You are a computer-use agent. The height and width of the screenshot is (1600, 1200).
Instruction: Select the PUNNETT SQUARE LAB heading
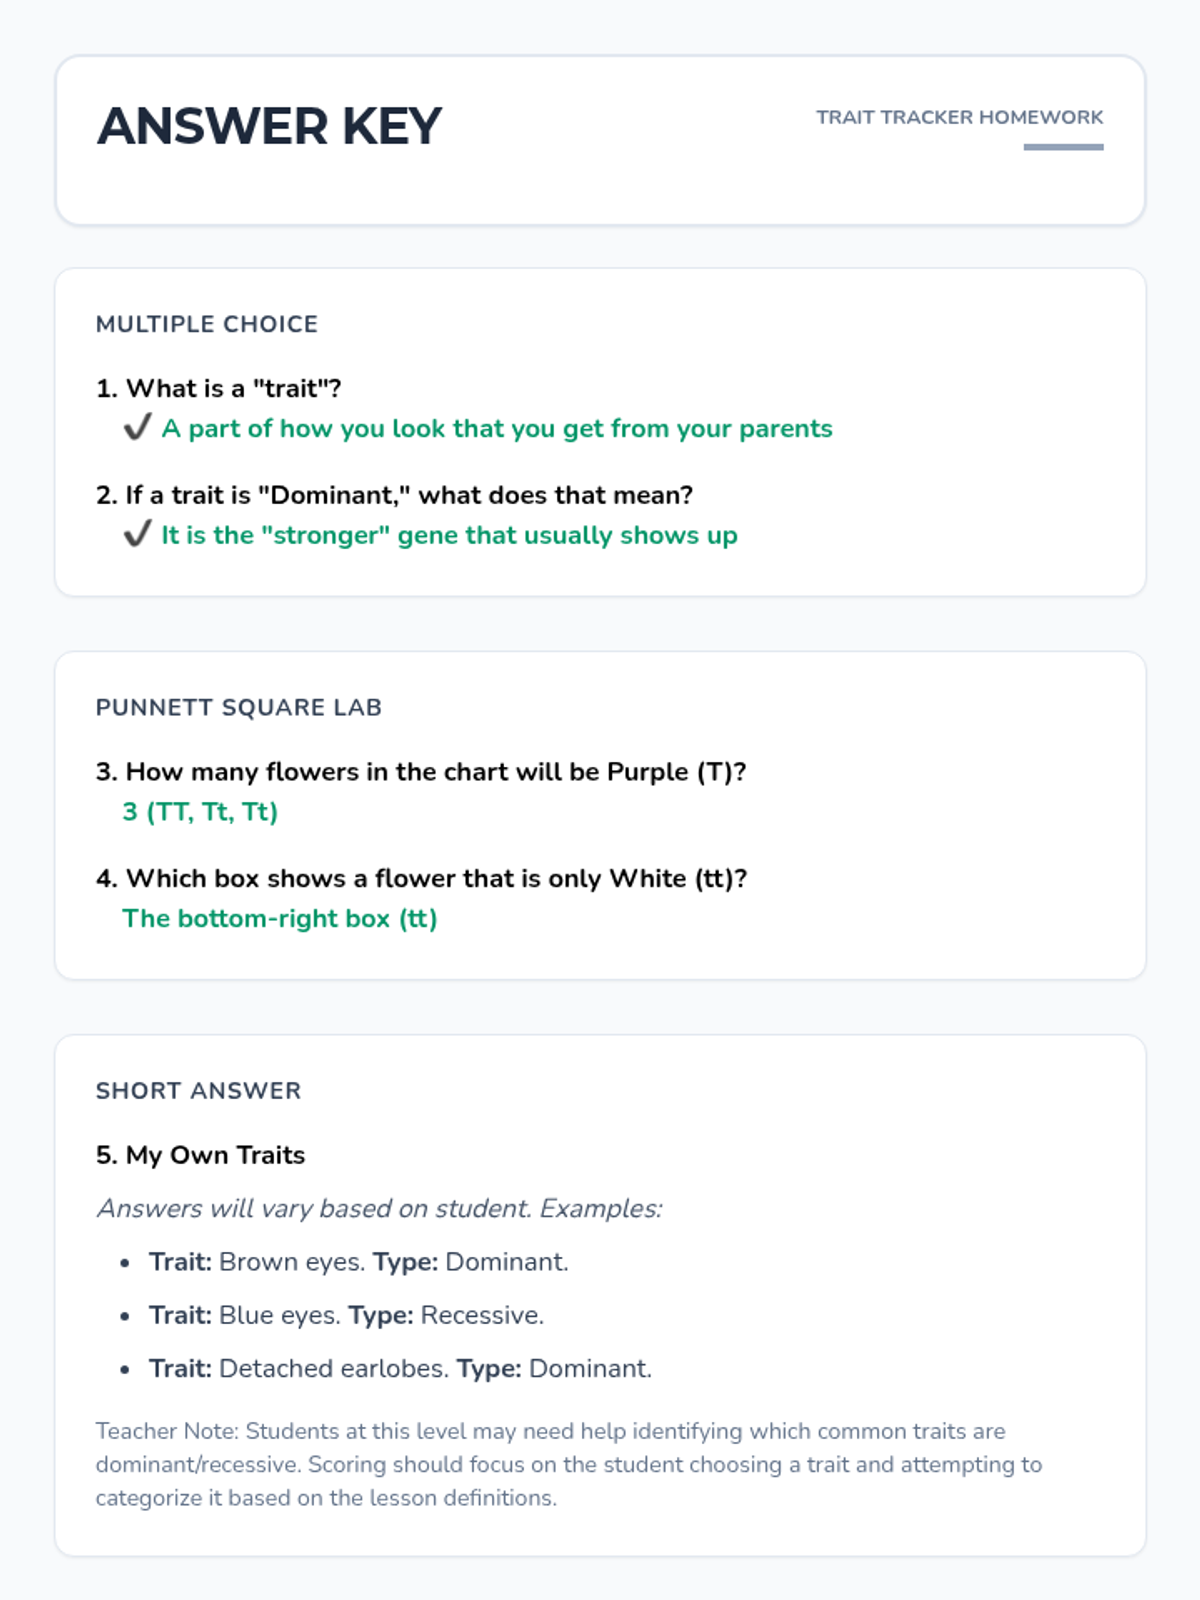(x=239, y=707)
